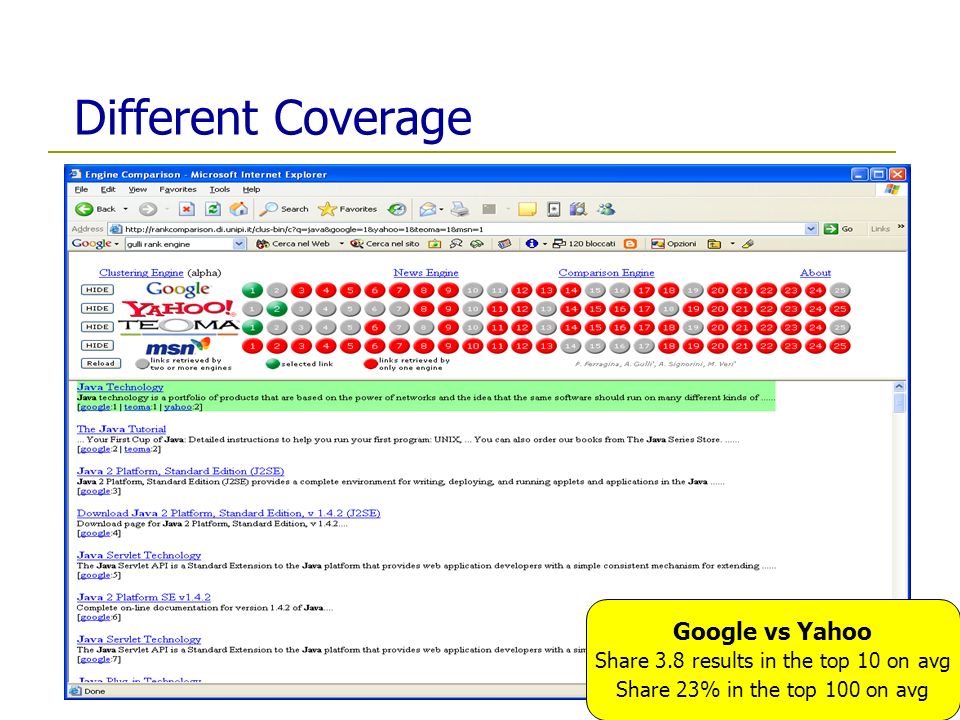Select result 6 in Teoma row

(375, 328)
